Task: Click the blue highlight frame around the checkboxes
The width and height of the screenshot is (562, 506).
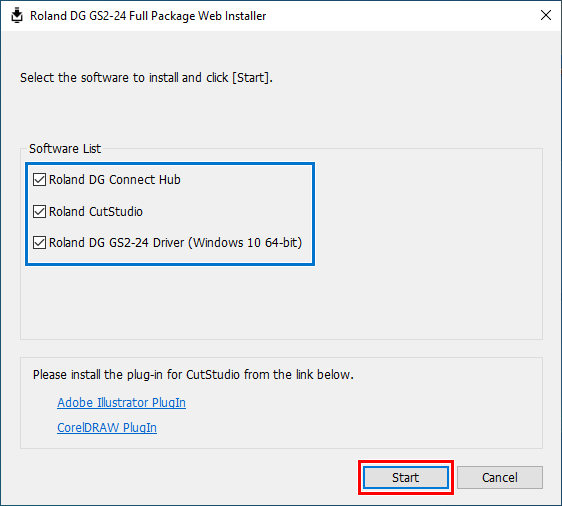Action: 170,163
